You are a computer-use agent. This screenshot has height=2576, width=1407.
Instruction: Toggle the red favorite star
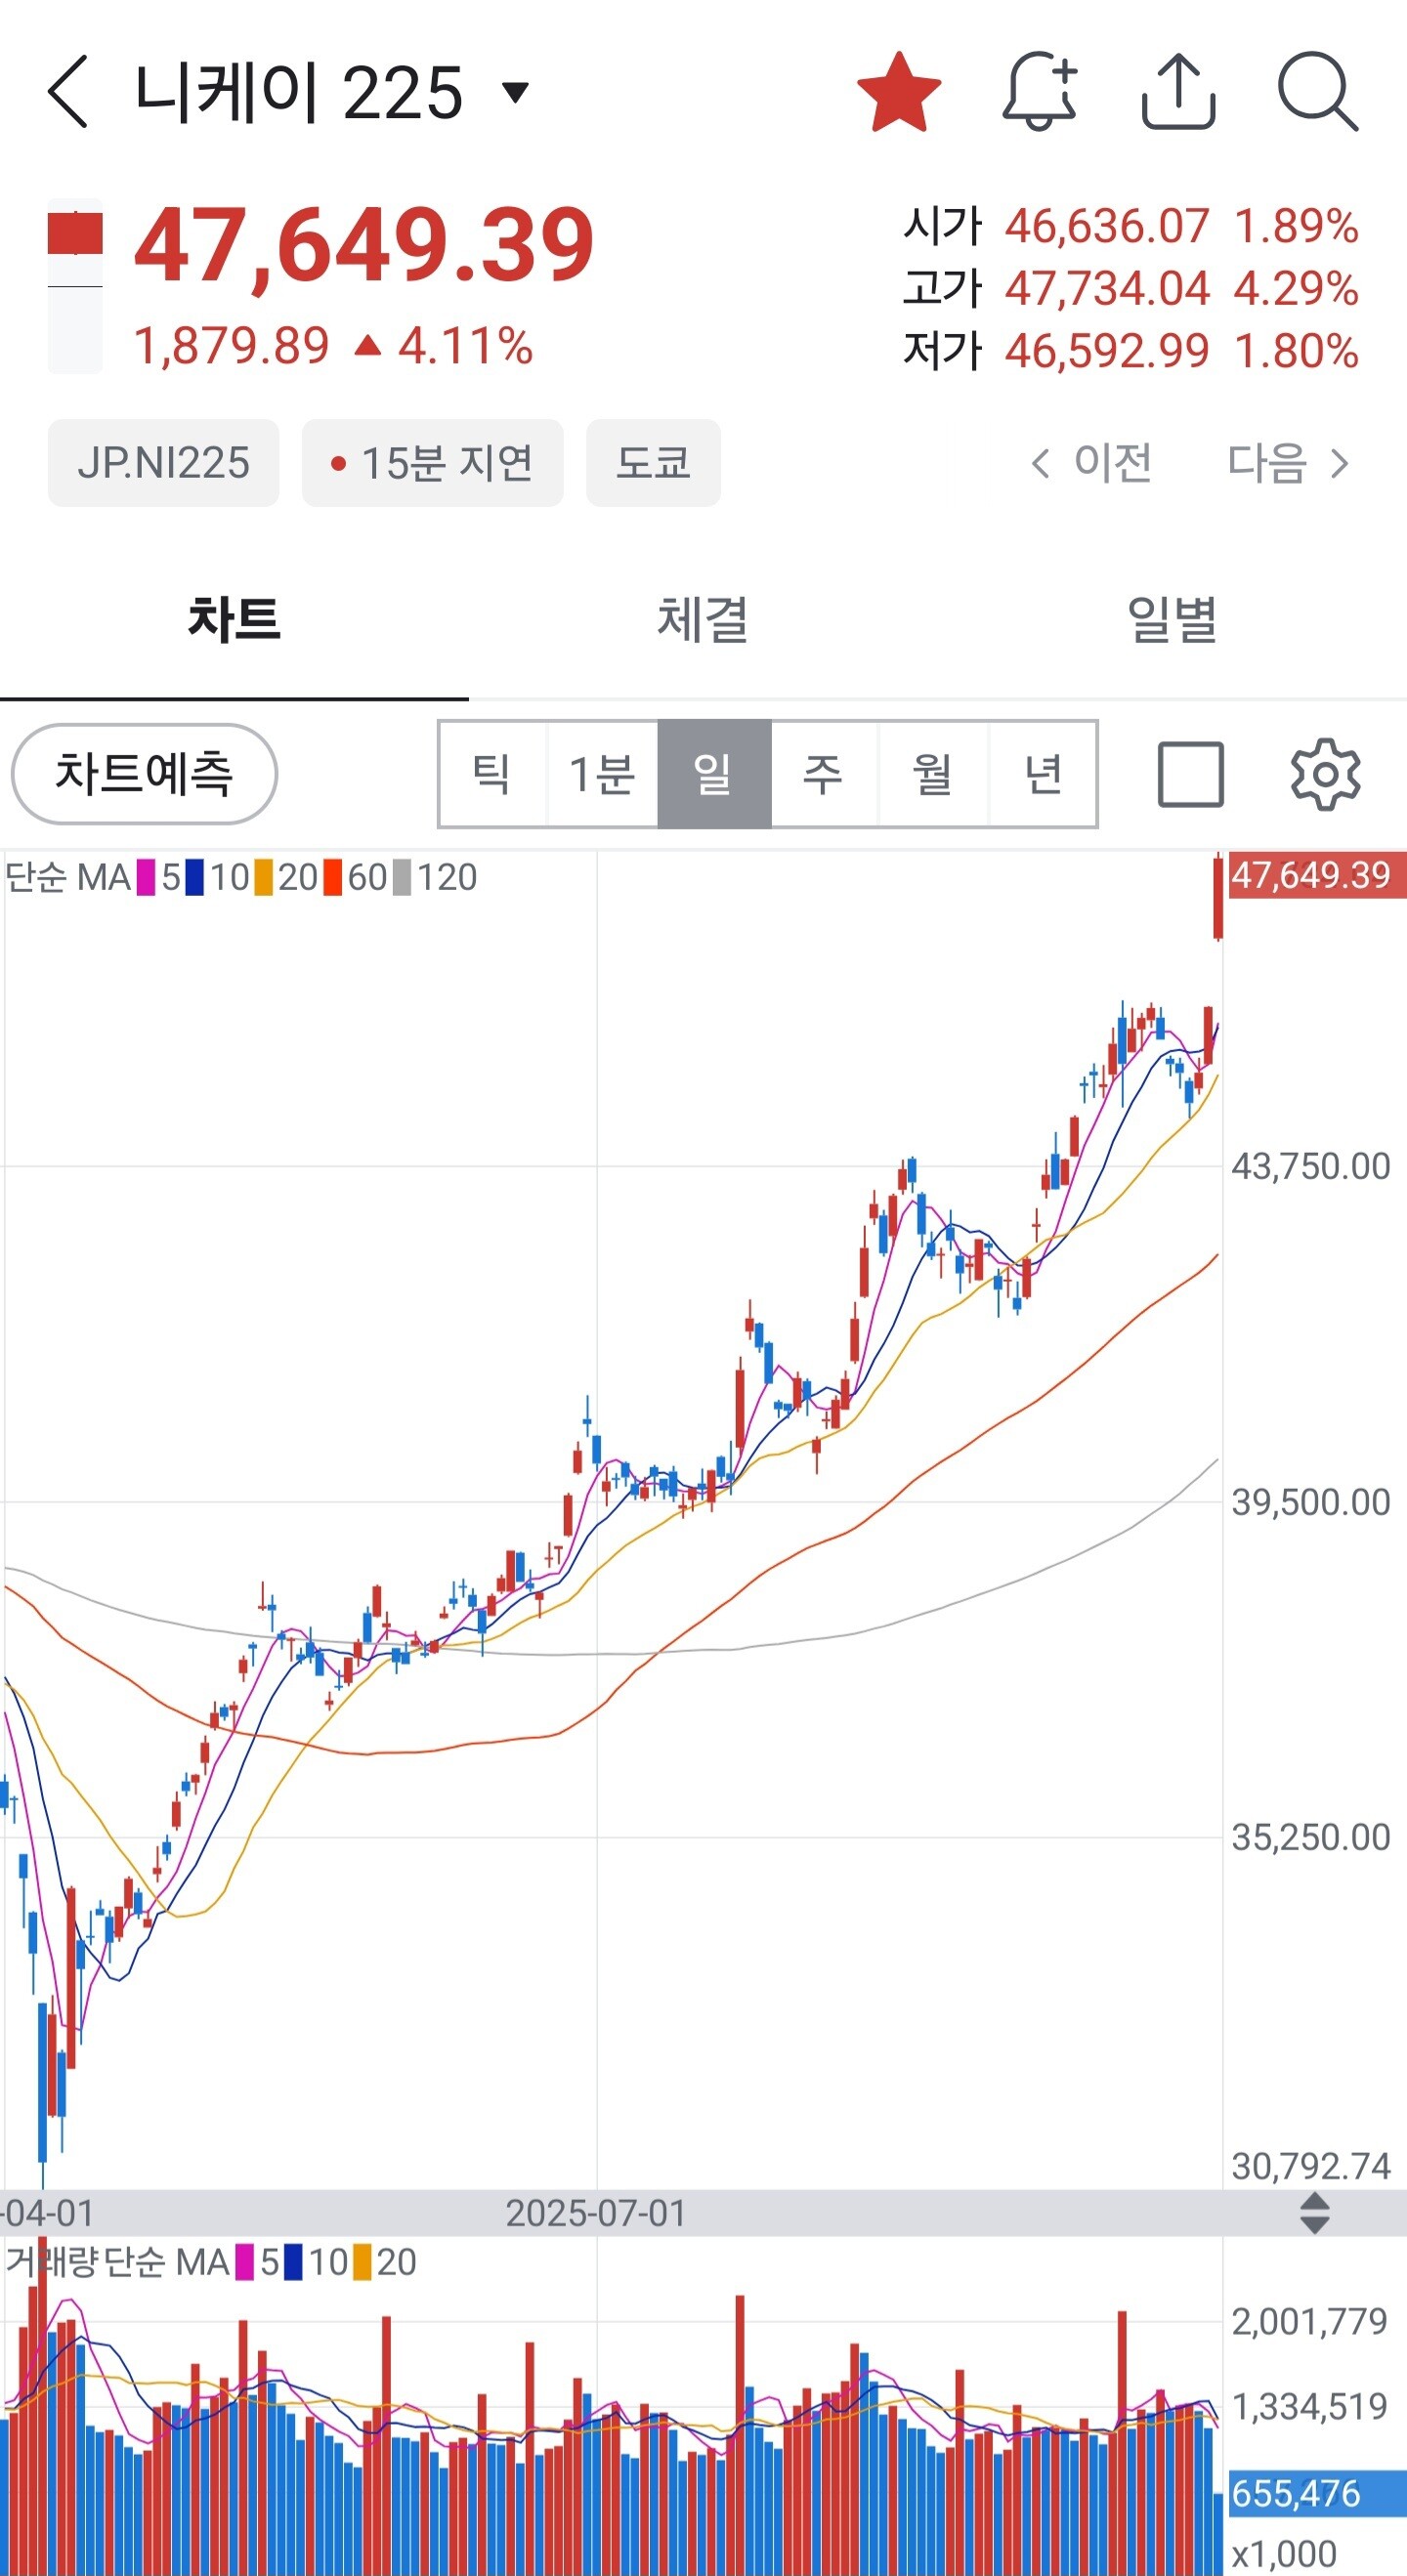[x=898, y=92]
